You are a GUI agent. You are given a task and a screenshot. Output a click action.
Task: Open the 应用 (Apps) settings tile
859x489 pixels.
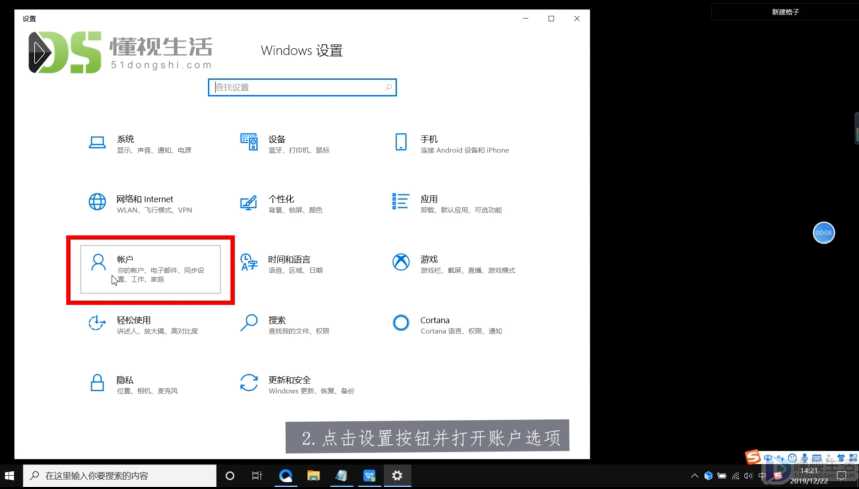click(x=446, y=204)
